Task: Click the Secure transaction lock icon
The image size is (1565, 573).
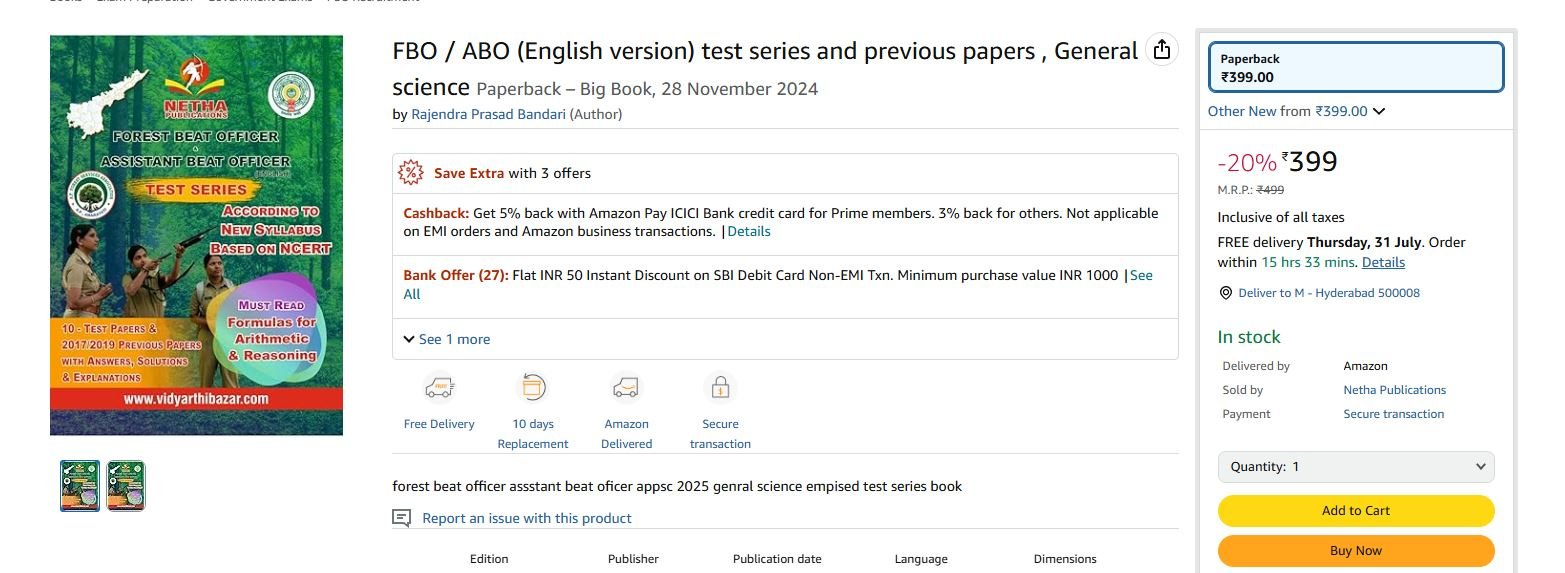Action: click(720, 387)
